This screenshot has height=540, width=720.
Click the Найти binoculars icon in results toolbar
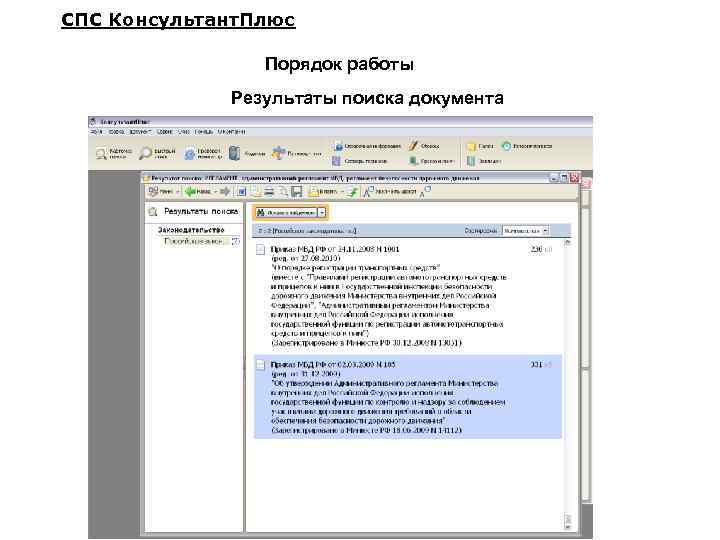[153, 191]
